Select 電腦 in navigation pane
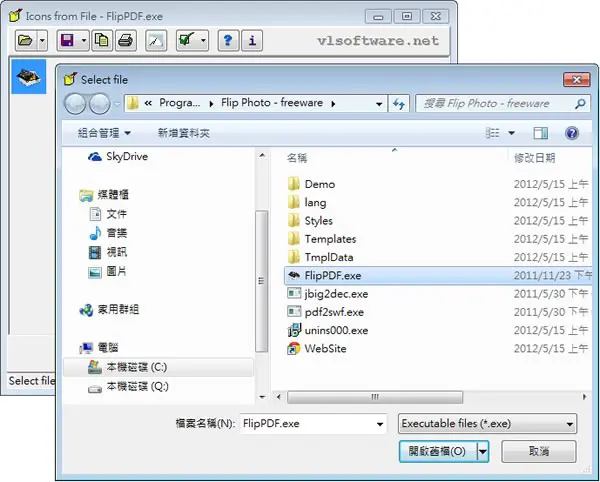The height and width of the screenshot is (482, 600). [99, 348]
